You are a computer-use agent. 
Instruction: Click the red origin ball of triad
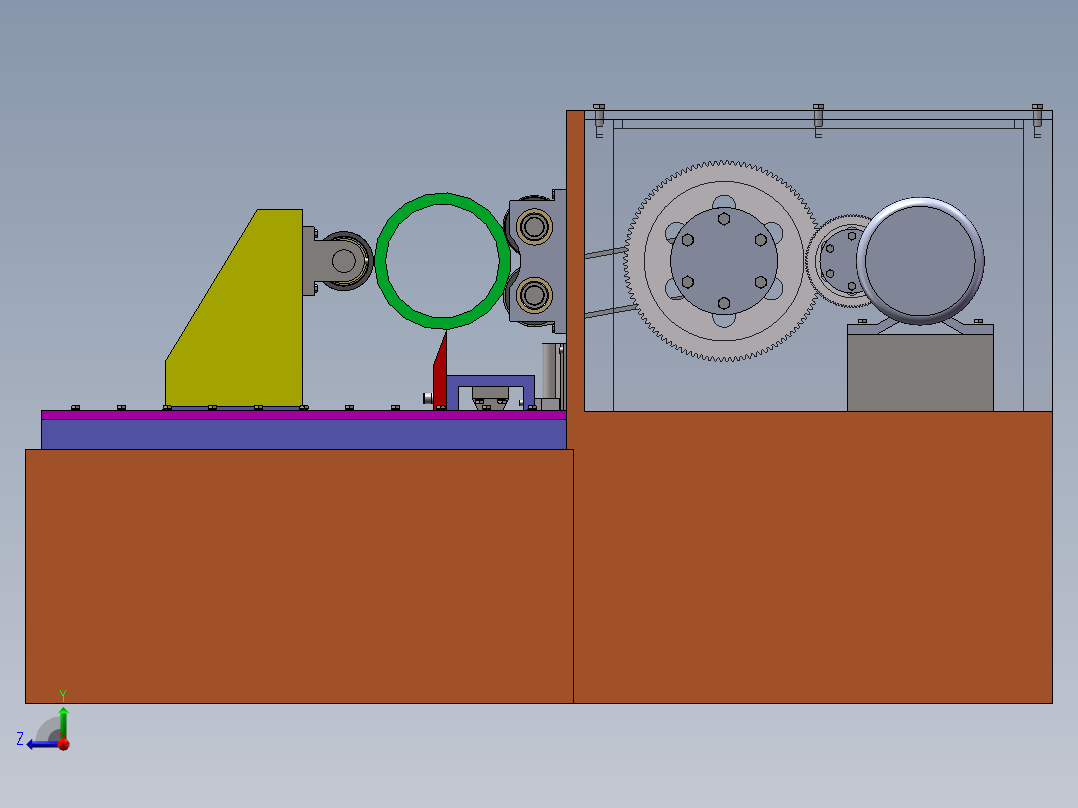point(64,744)
